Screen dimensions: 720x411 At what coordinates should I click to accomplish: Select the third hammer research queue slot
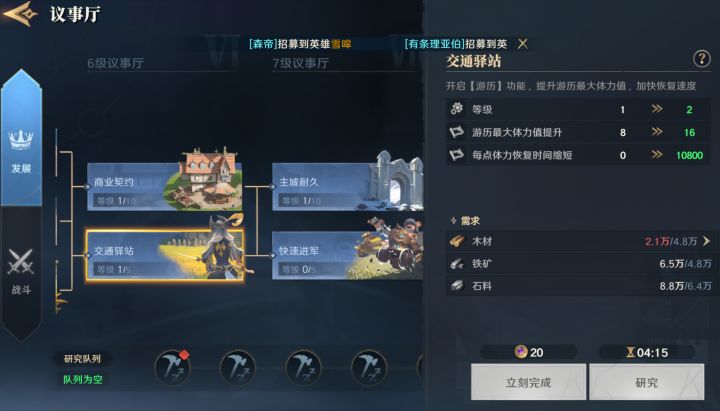303,368
